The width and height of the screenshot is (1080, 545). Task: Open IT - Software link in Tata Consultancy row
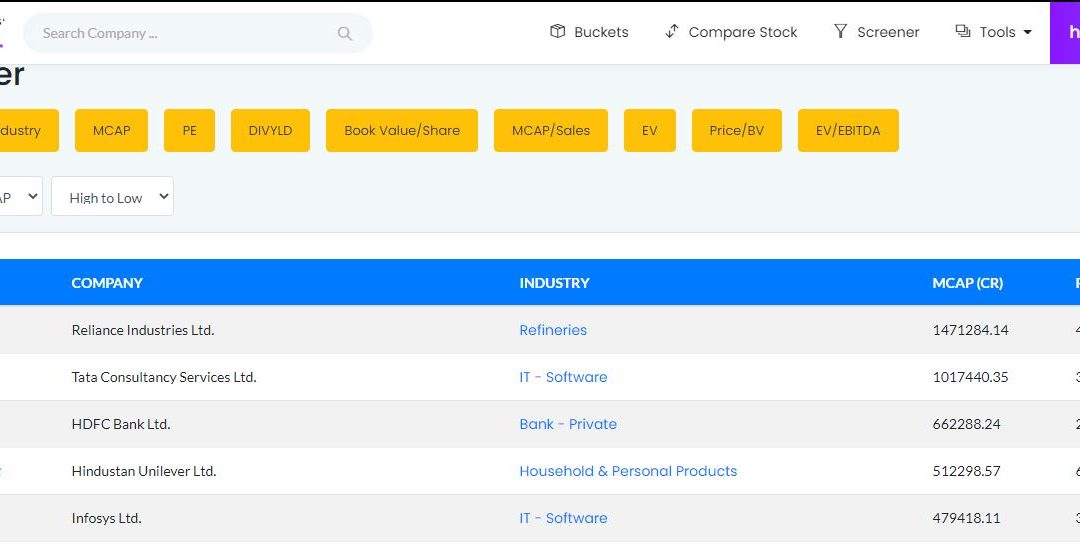(x=563, y=377)
